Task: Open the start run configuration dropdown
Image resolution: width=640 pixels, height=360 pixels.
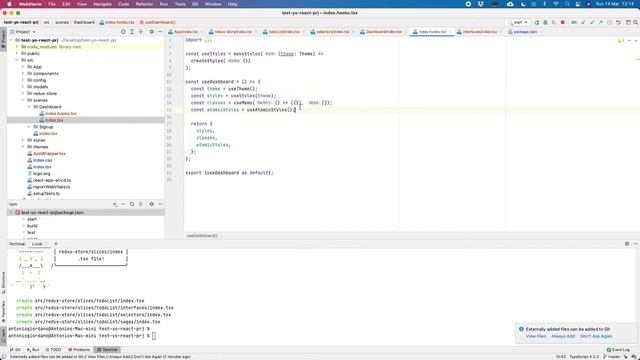Action: tap(518, 22)
